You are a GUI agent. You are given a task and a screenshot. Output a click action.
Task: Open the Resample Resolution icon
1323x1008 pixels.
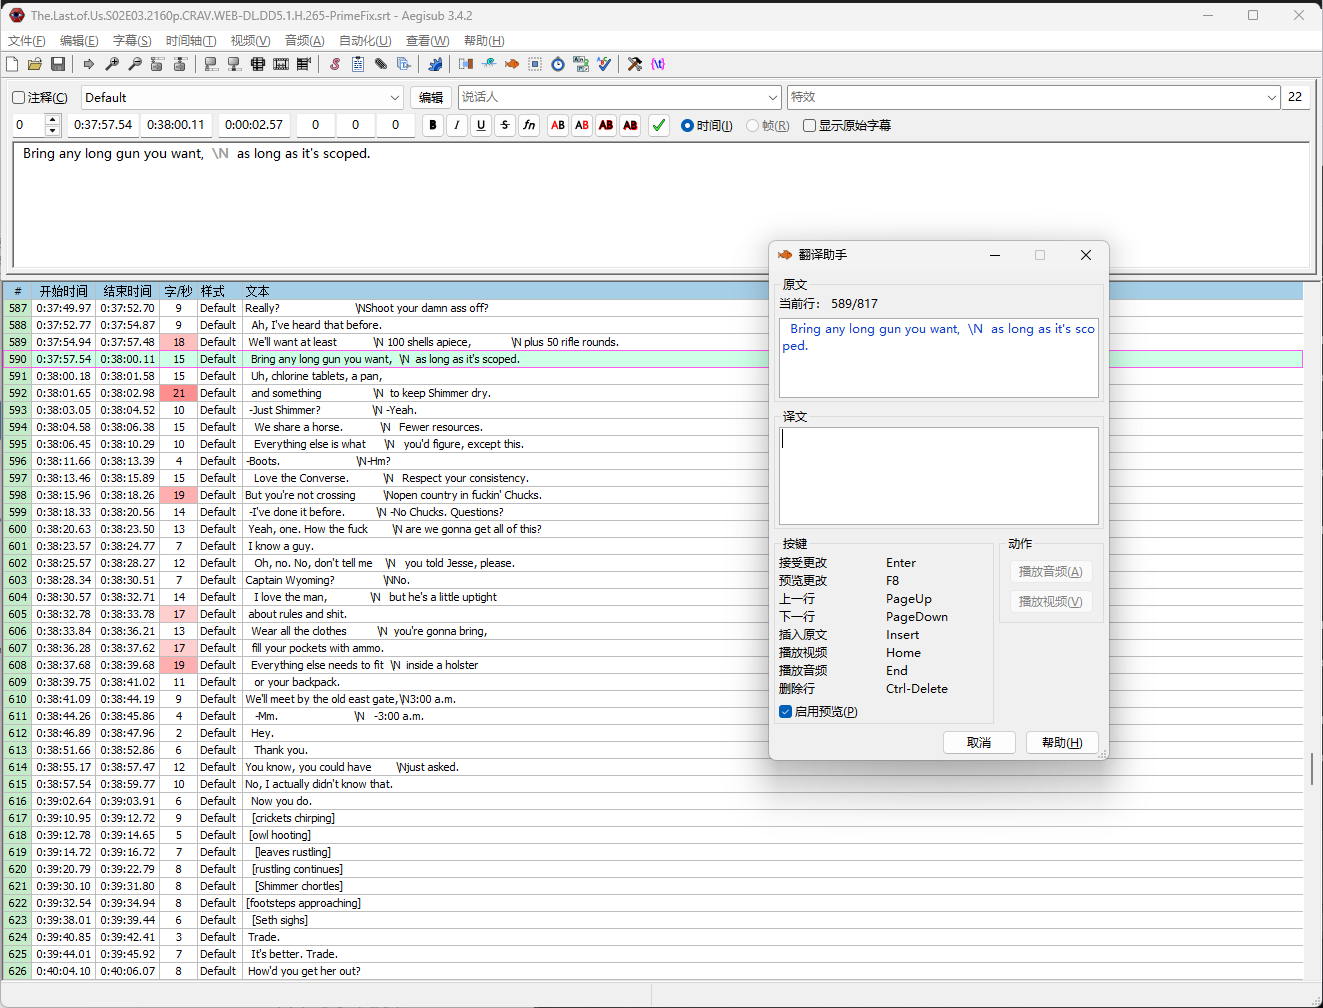pyautogui.click(x=535, y=64)
